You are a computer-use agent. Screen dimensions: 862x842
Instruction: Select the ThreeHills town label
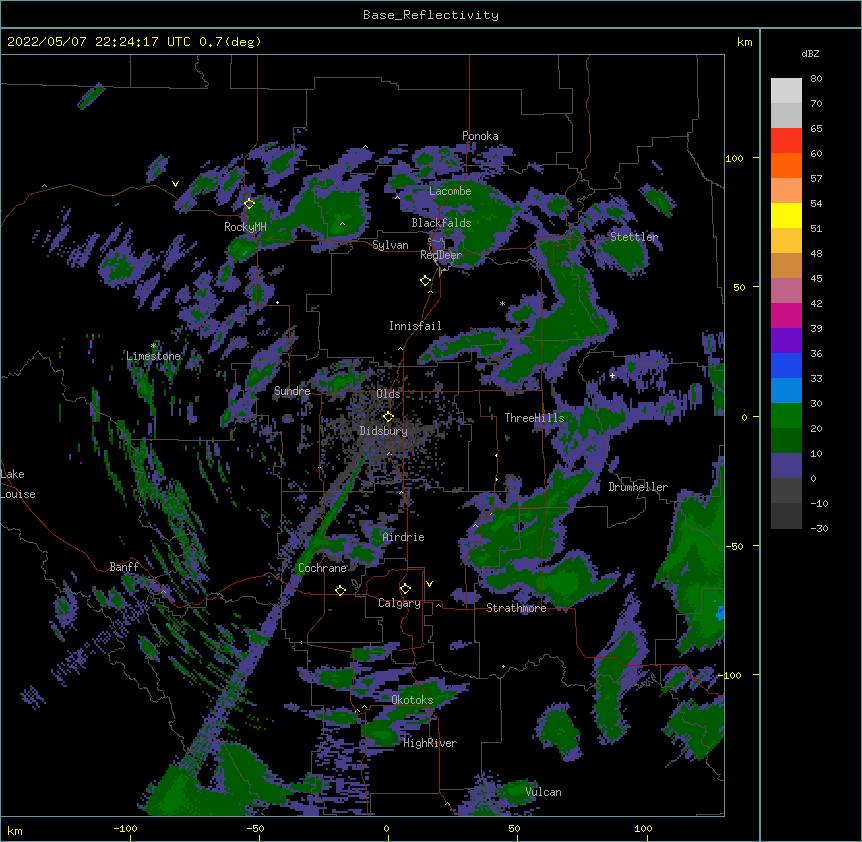click(x=534, y=418)
